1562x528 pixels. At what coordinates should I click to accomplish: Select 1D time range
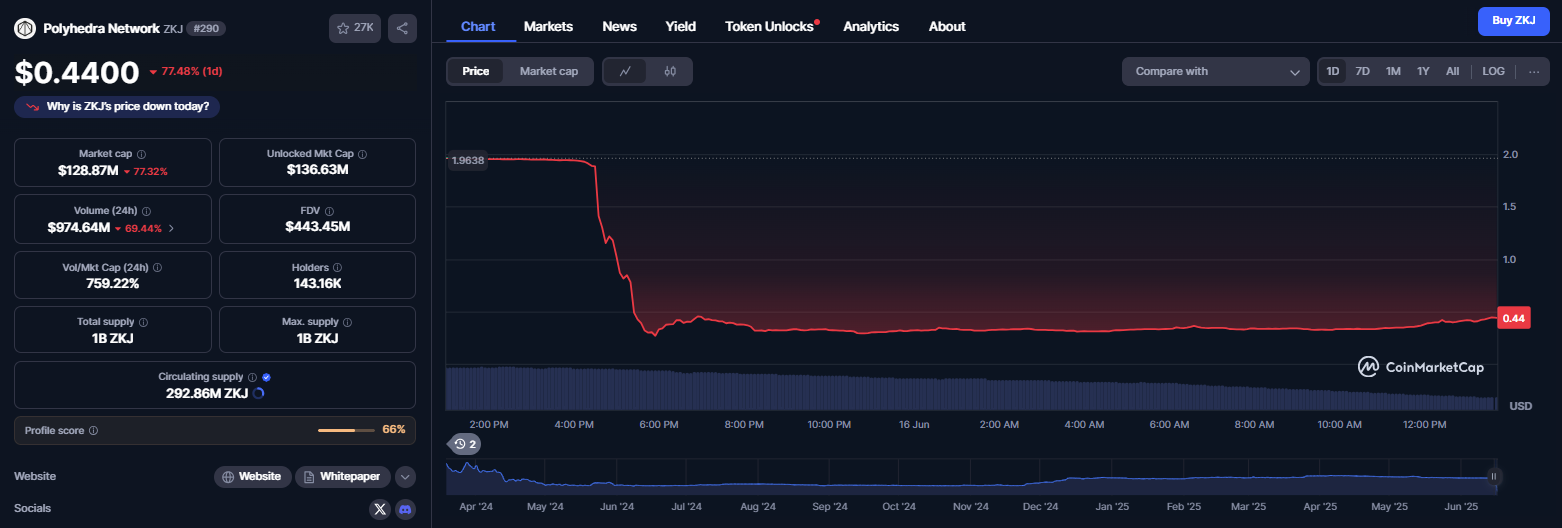[1333, 71]
